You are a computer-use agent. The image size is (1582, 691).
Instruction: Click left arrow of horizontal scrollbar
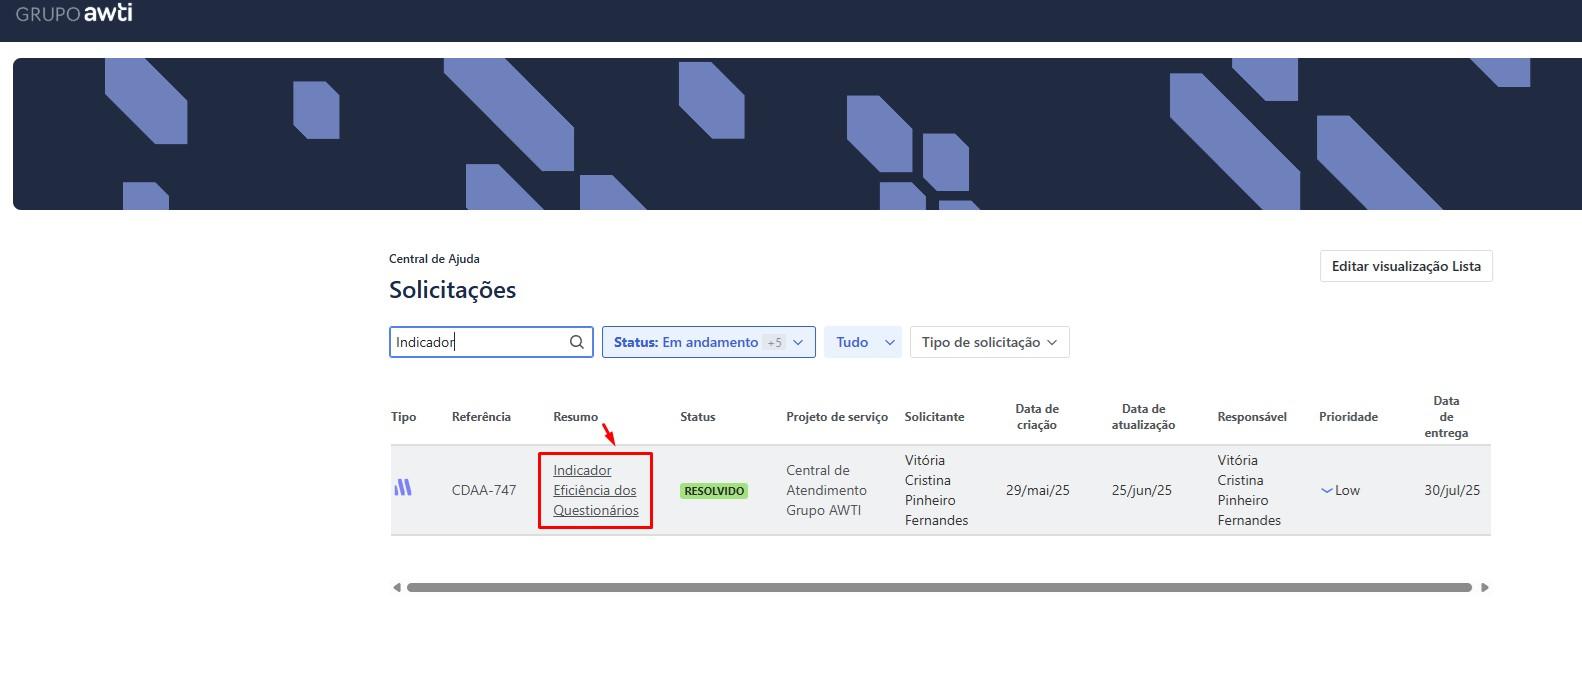397,588
